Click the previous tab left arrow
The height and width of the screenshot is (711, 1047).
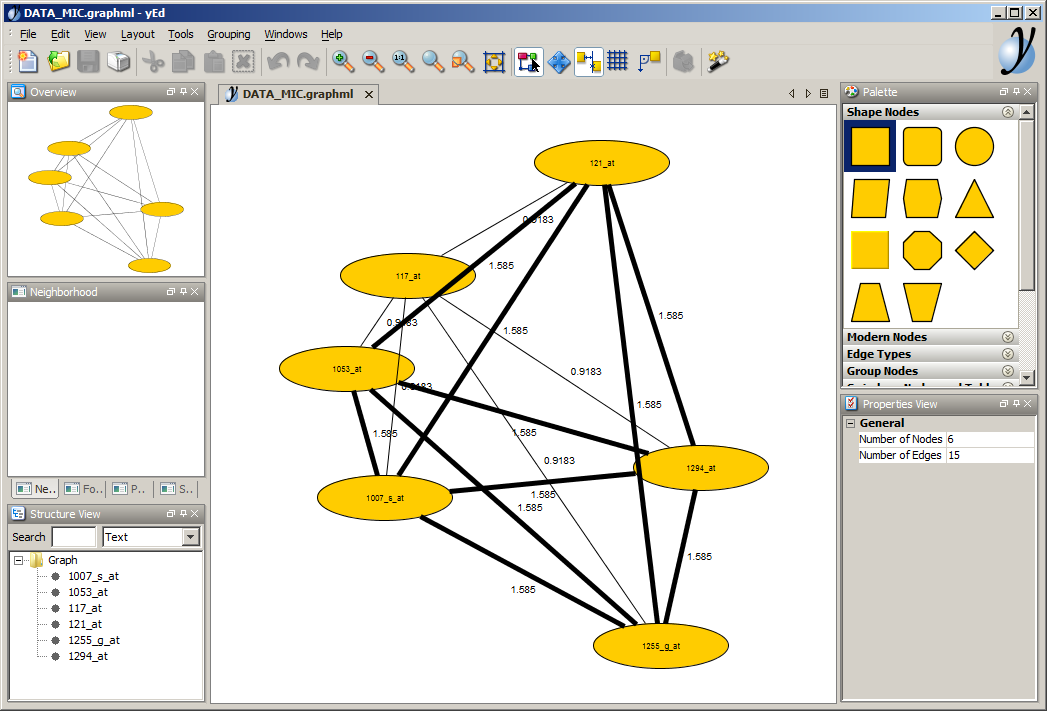tap(792, 94)
